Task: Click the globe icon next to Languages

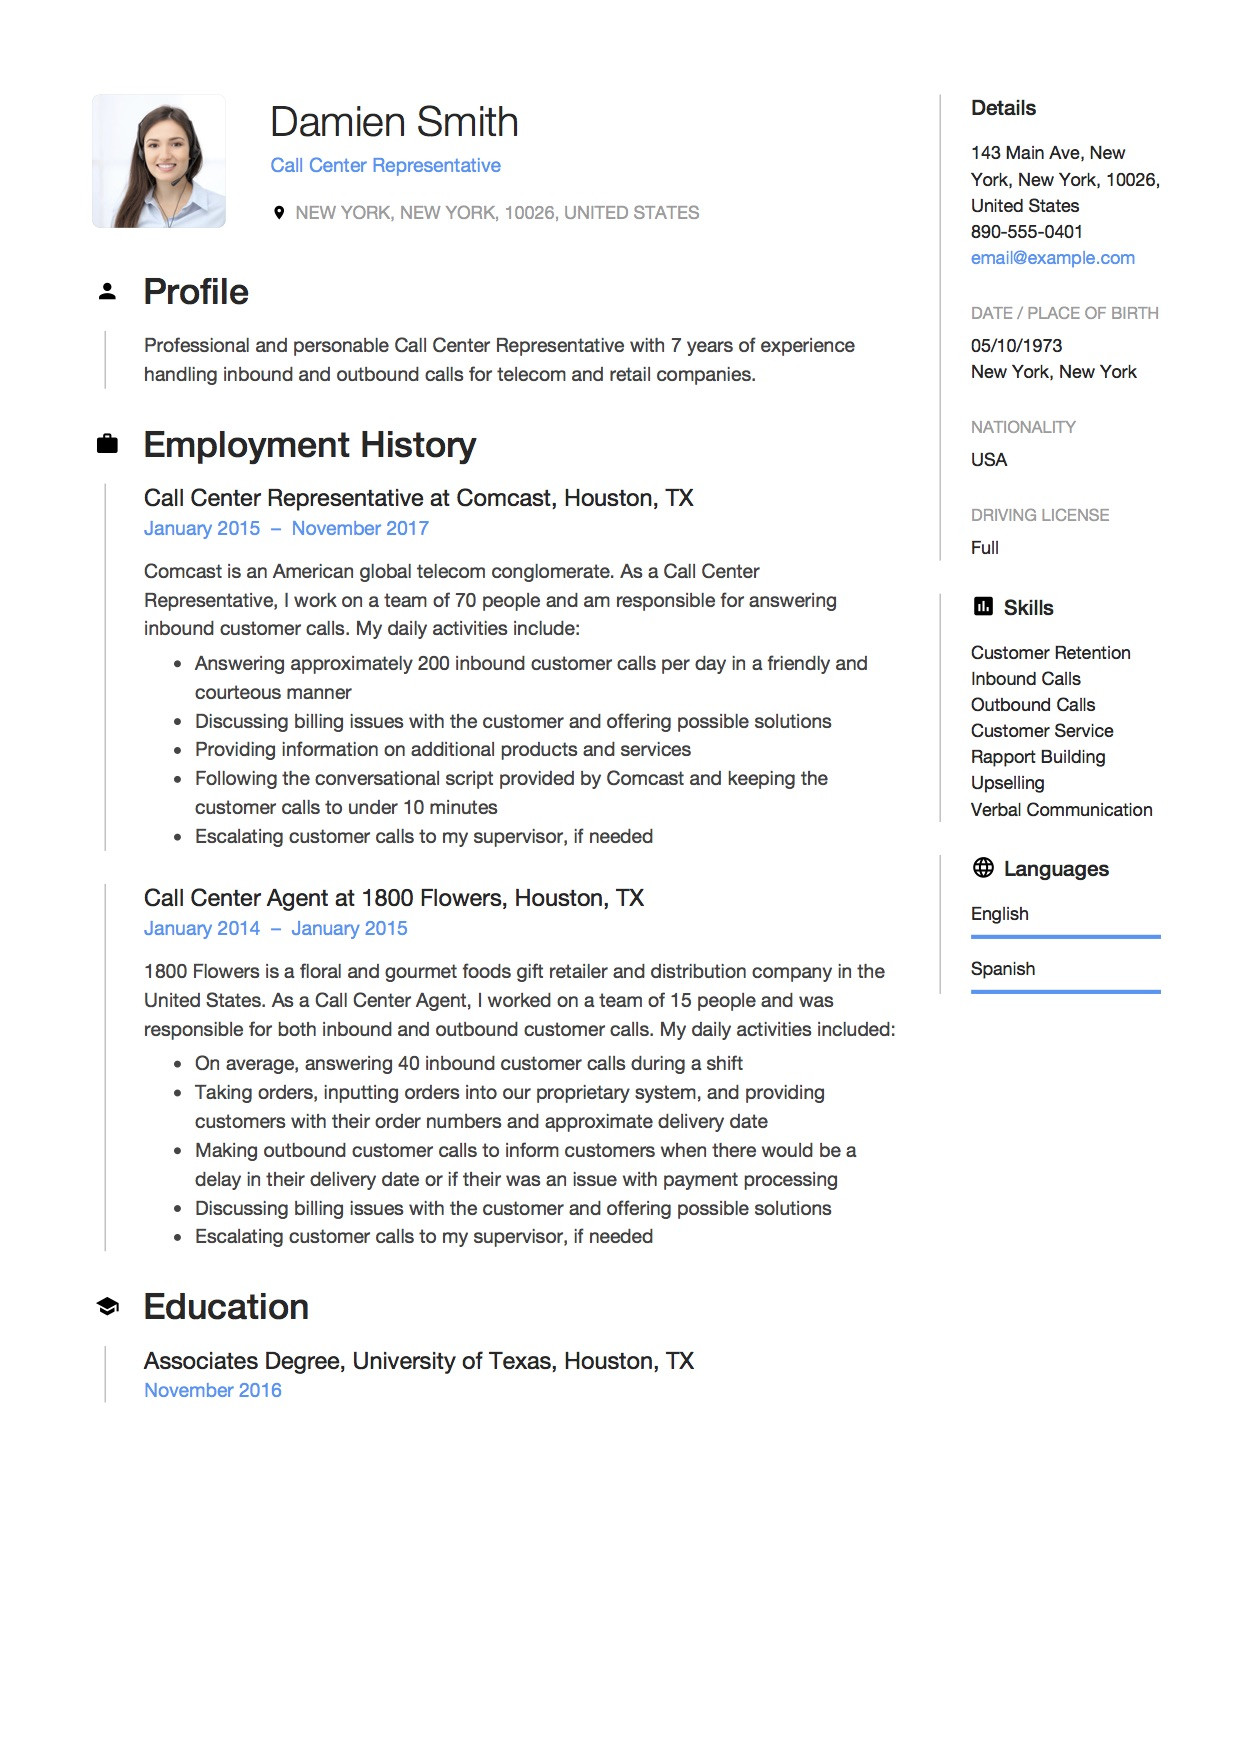Action: tap(983, 868)
